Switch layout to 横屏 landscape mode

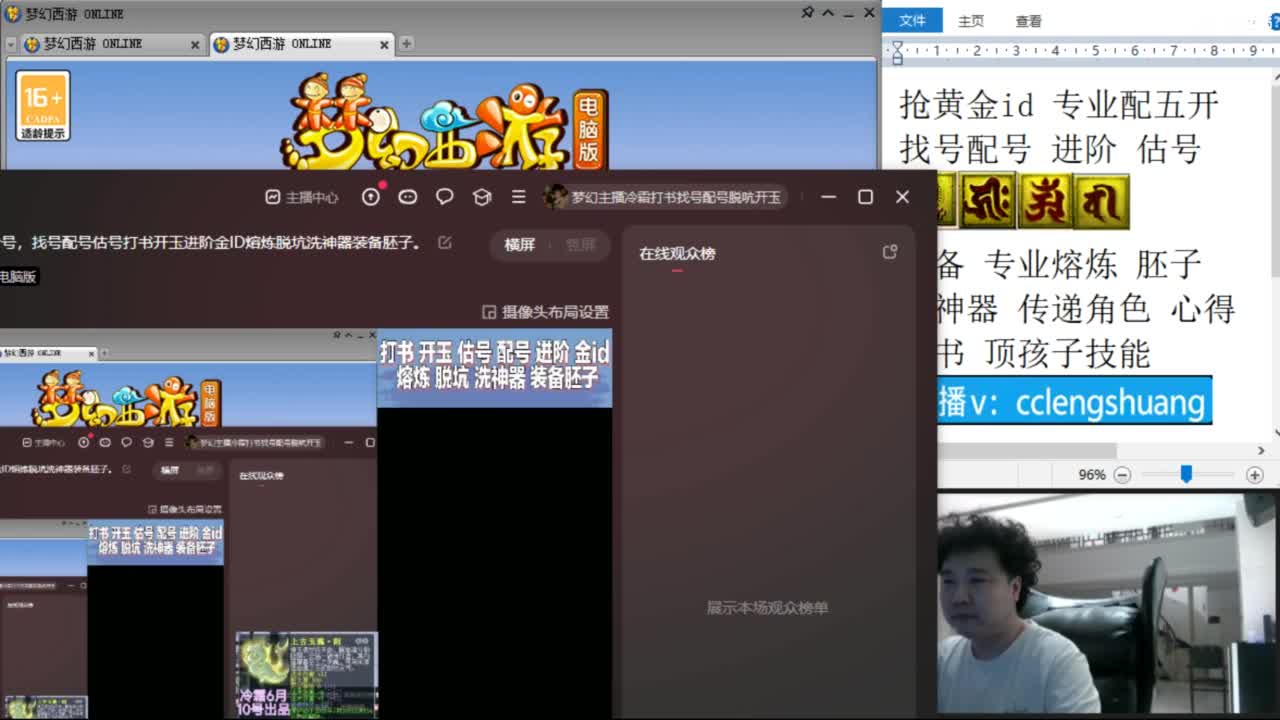520,245
